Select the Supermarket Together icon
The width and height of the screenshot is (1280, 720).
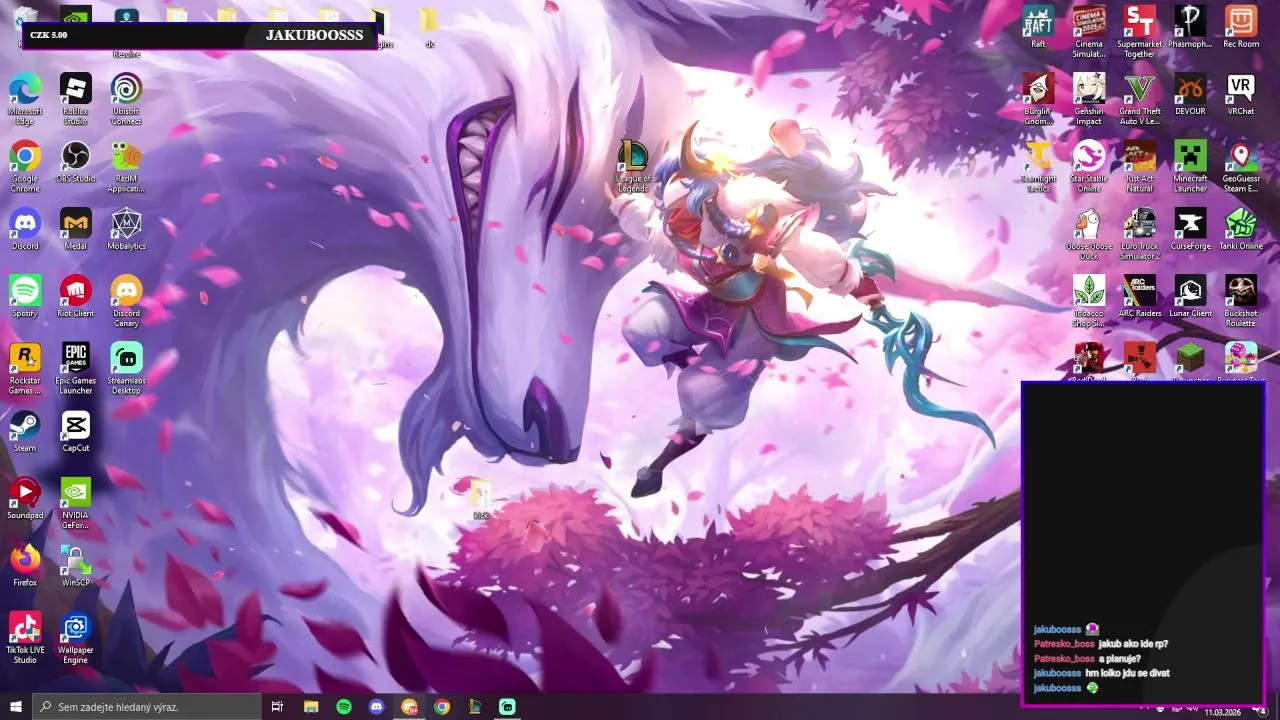(1140, 30)
